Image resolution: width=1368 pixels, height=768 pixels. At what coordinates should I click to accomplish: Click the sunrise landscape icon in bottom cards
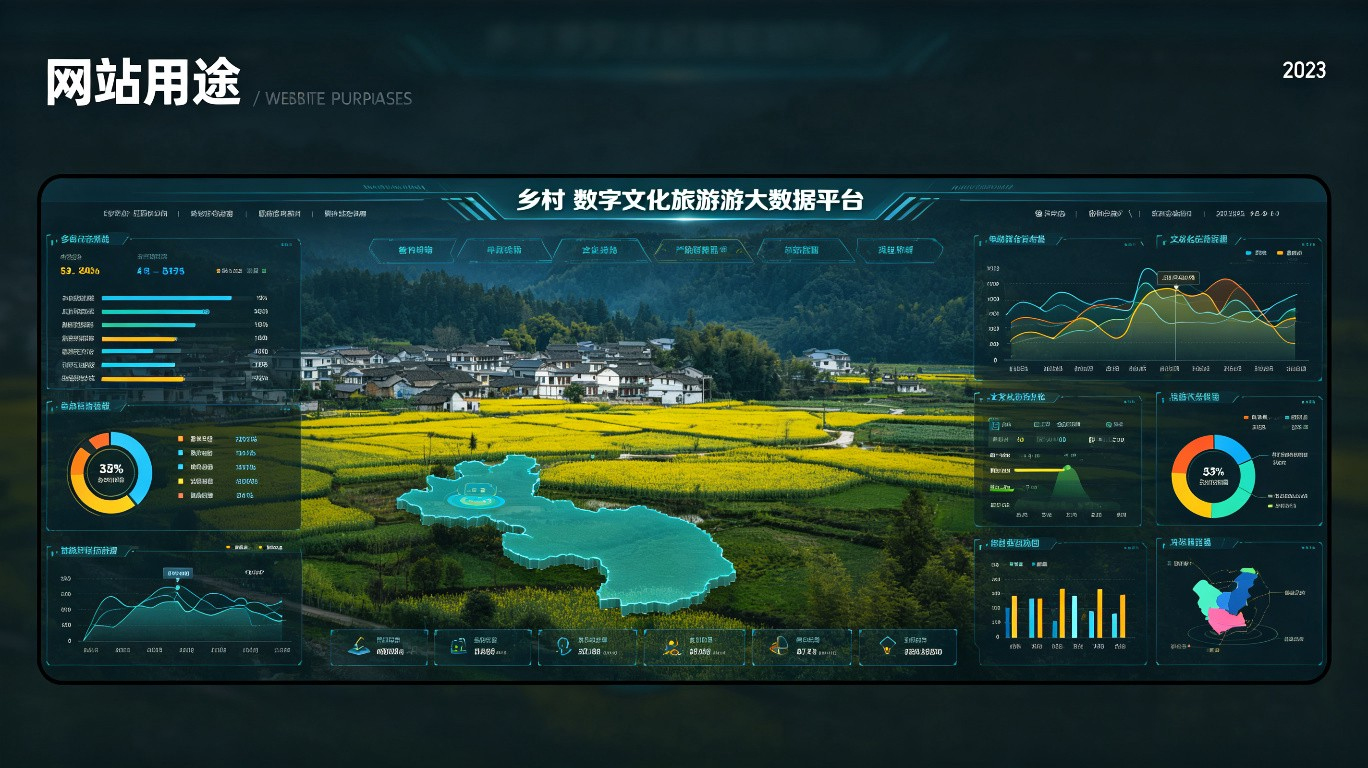671,647
